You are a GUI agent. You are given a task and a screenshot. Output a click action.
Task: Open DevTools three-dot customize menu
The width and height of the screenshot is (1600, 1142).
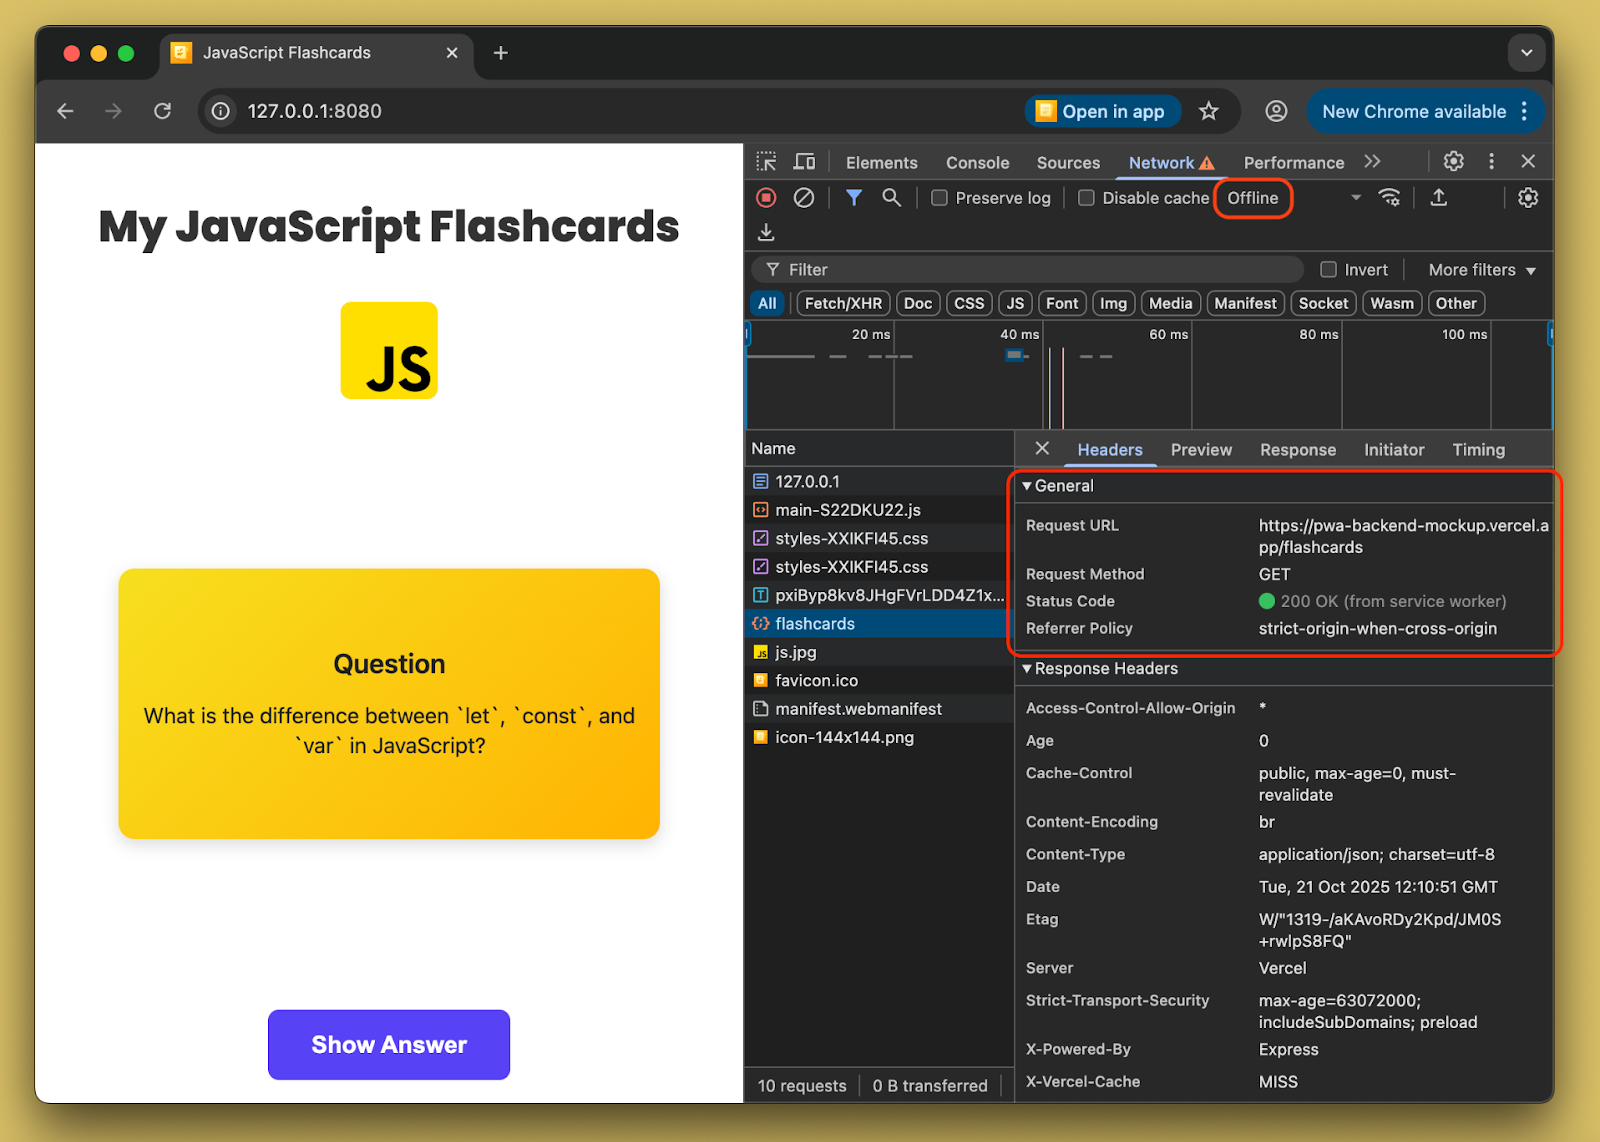[1491, 161]
